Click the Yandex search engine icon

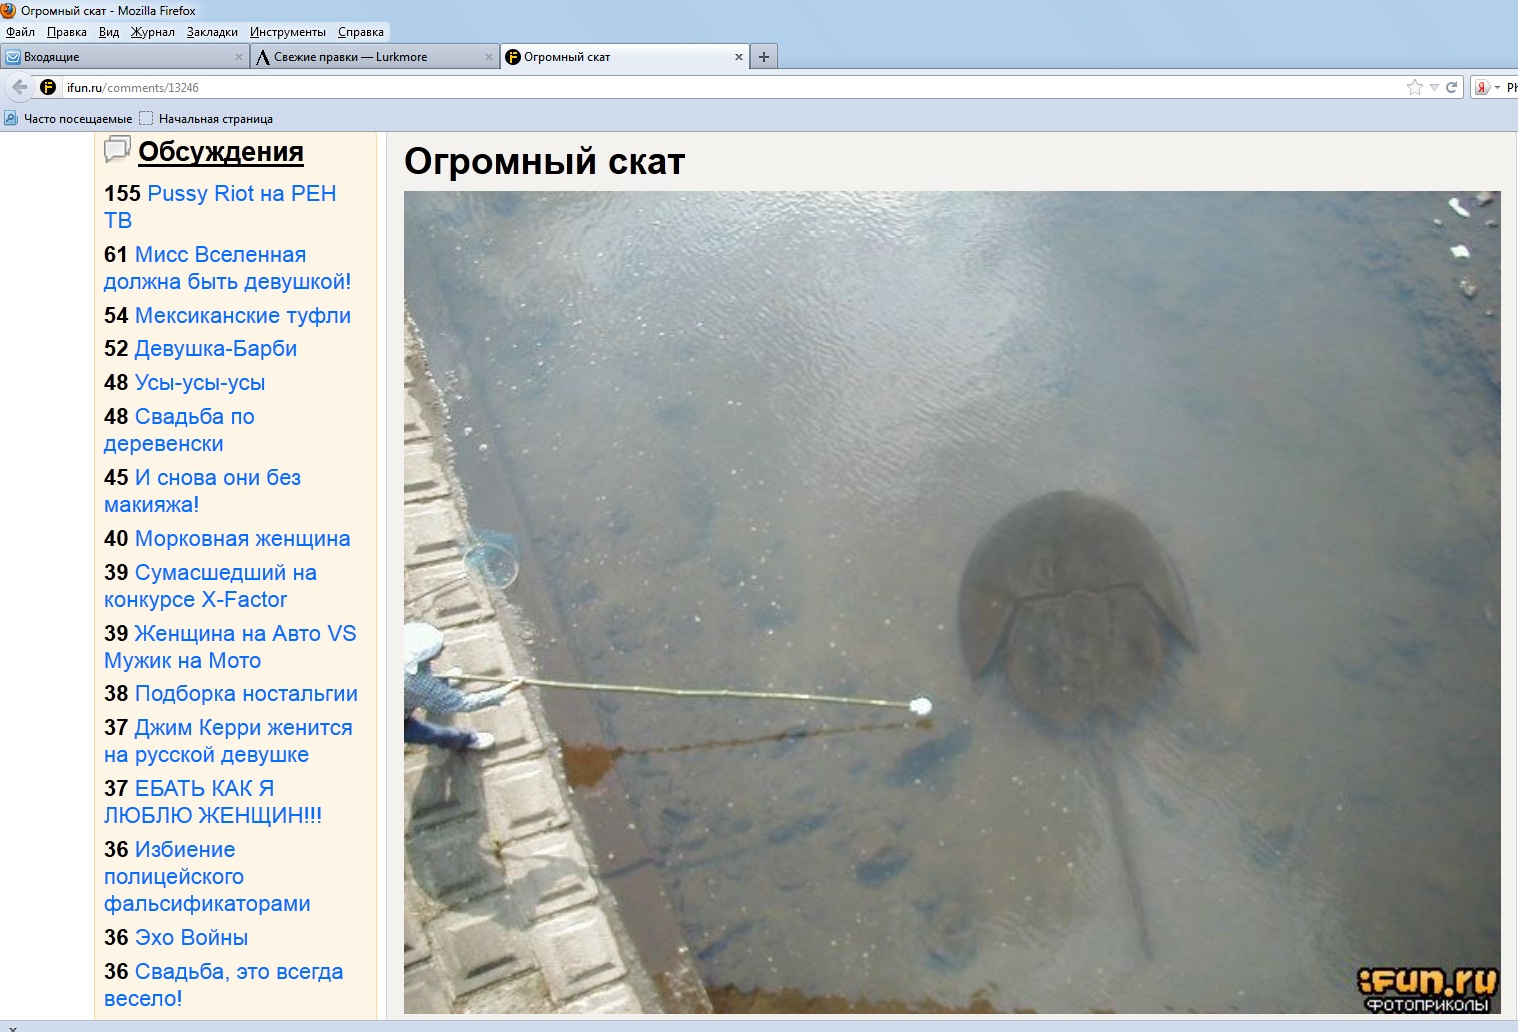coord(1482,87)
